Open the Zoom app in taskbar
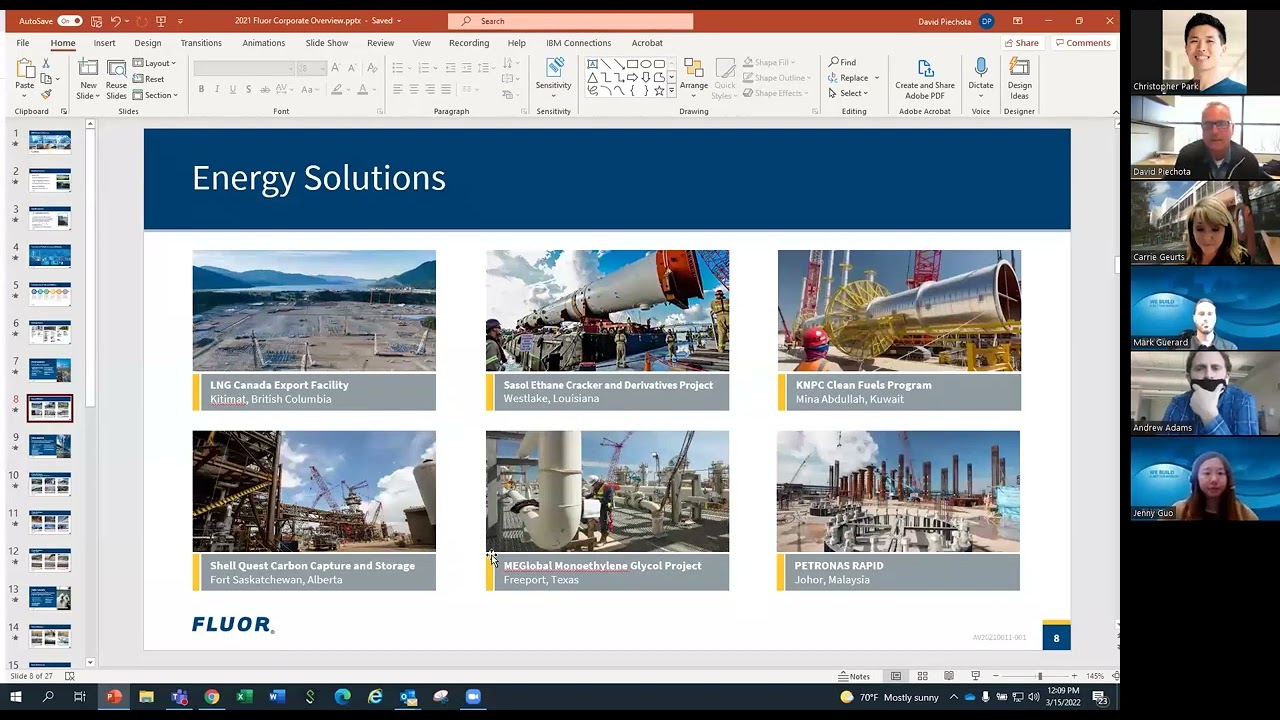 coord(473,697)
